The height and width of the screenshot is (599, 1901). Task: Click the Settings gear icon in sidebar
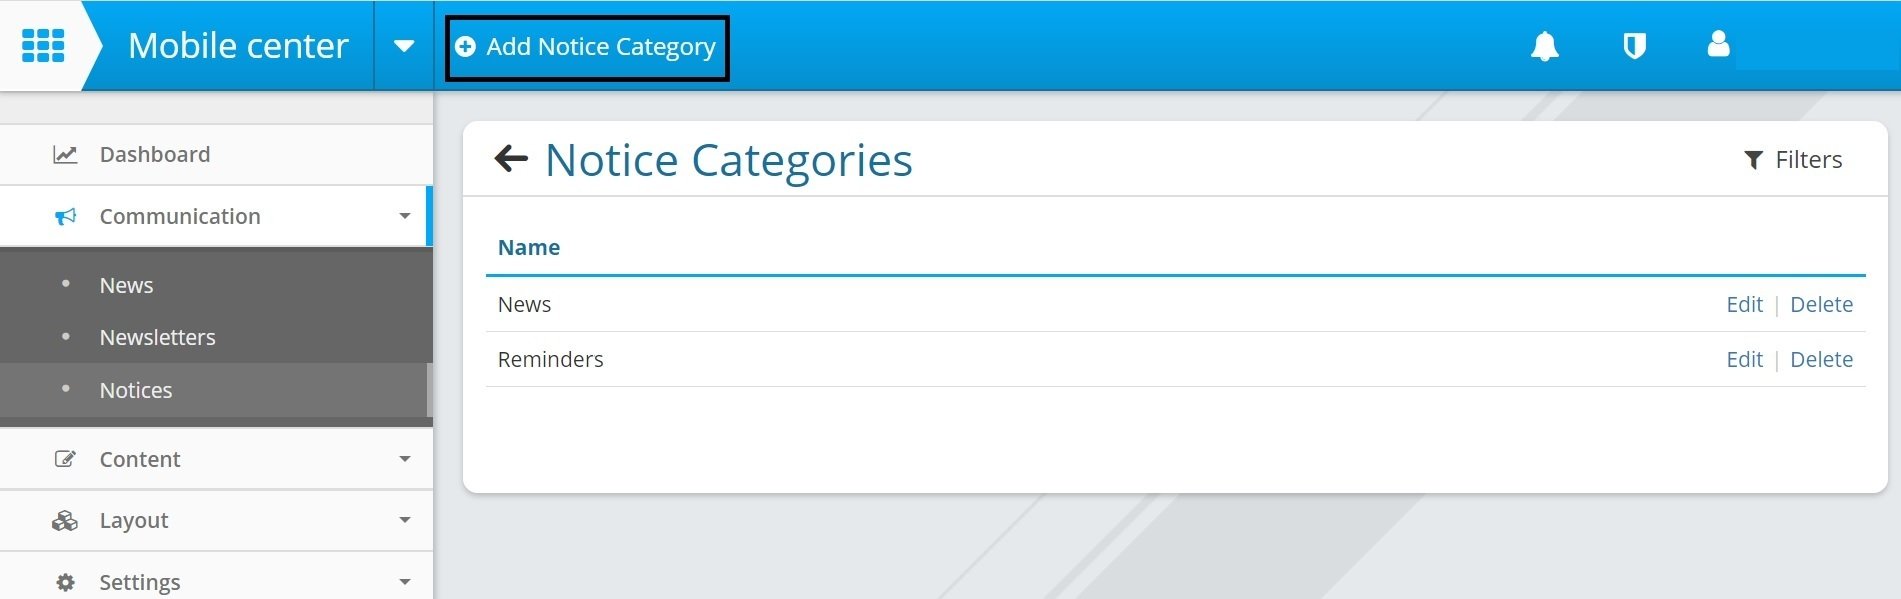[x=66, y=582]
